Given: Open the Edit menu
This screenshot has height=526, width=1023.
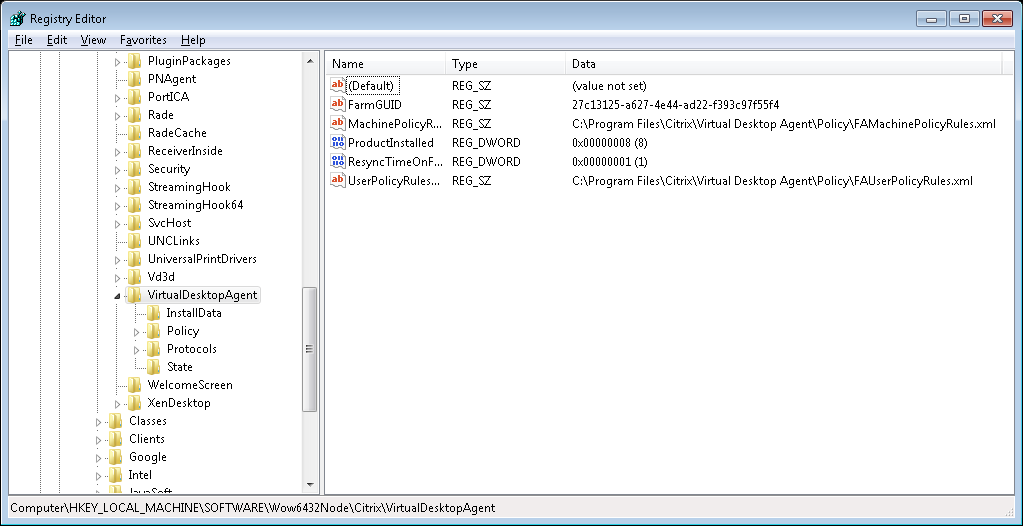Looking at the screenshot, I should 57,40.
